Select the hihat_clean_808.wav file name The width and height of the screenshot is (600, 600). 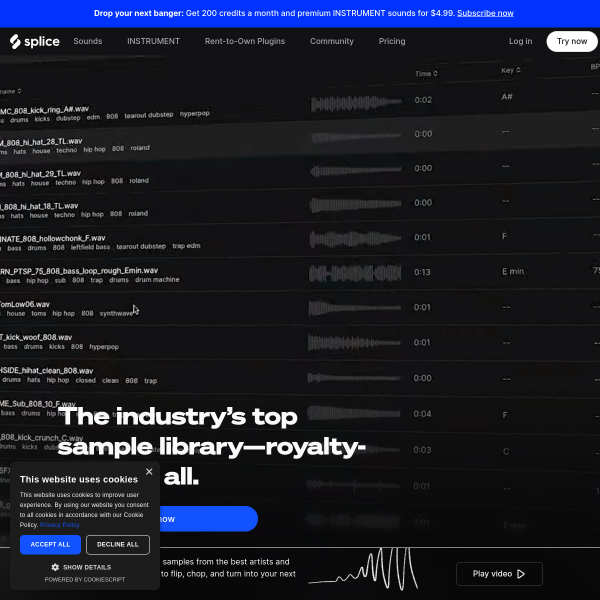pyautogui.click(x=46, y=371)
